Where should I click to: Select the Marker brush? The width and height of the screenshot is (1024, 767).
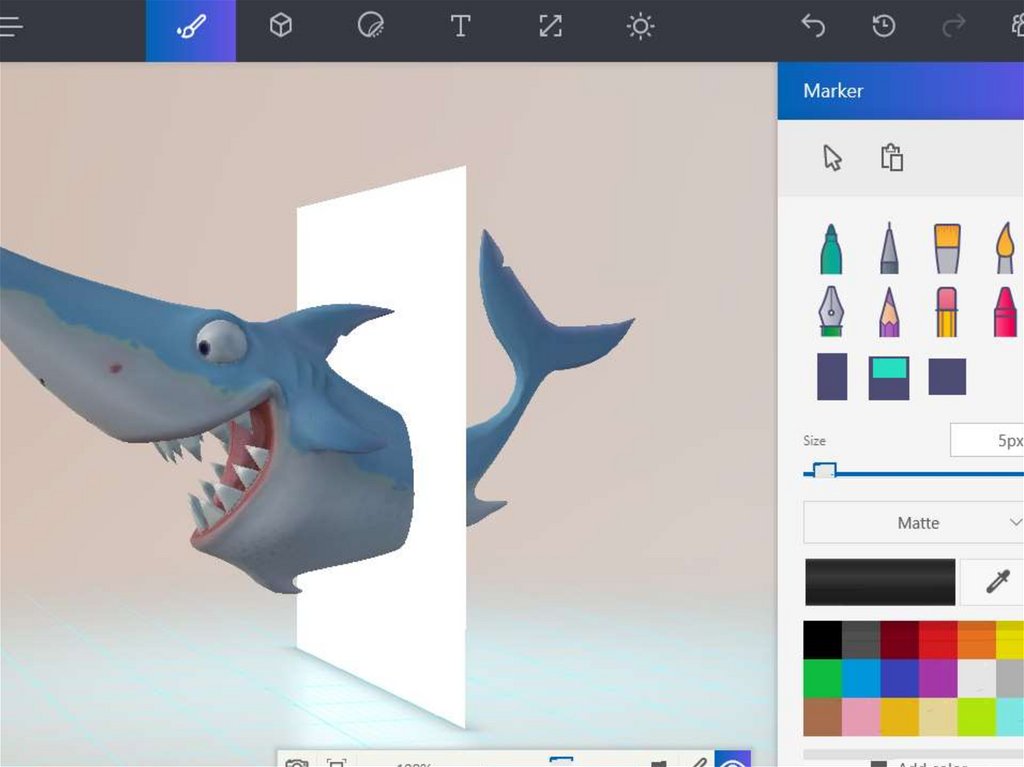(x=831, y=249)
